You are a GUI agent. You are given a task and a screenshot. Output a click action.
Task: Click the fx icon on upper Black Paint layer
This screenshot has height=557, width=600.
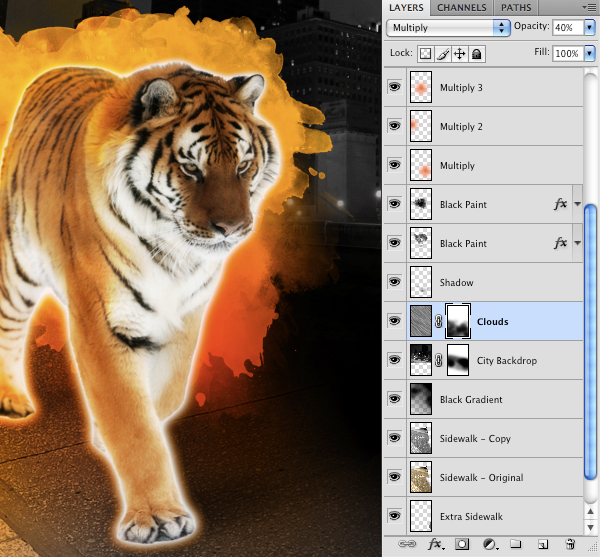click(x=560, y=204)
